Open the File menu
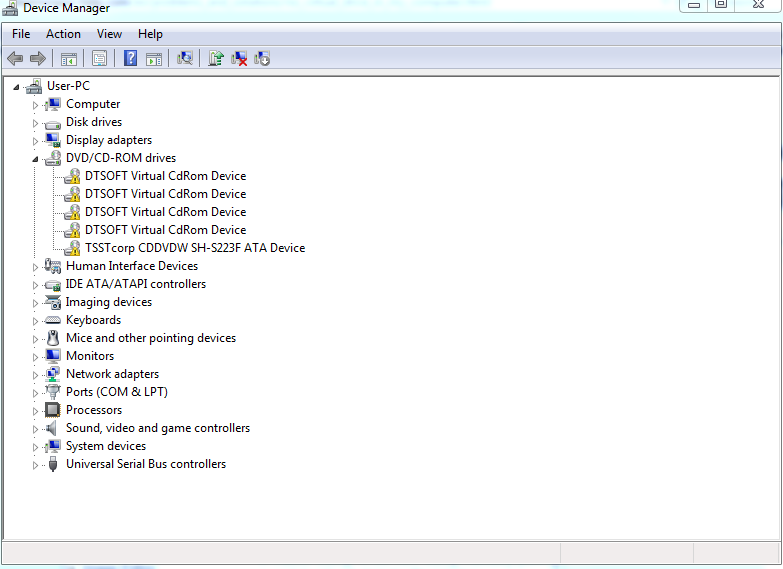783x569 pixels. [21, 34]
